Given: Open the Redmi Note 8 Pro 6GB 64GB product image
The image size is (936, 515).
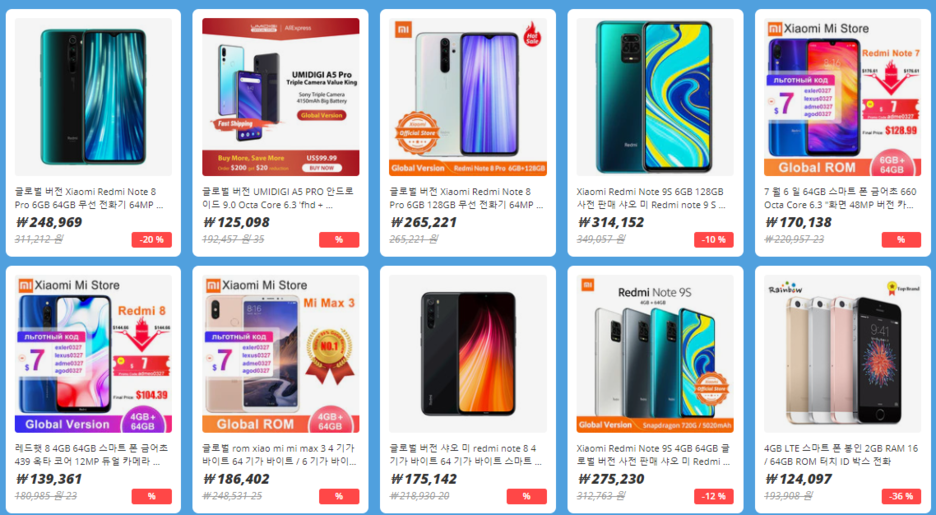Looking at the screenshot, I should click(x=93, y=97).
